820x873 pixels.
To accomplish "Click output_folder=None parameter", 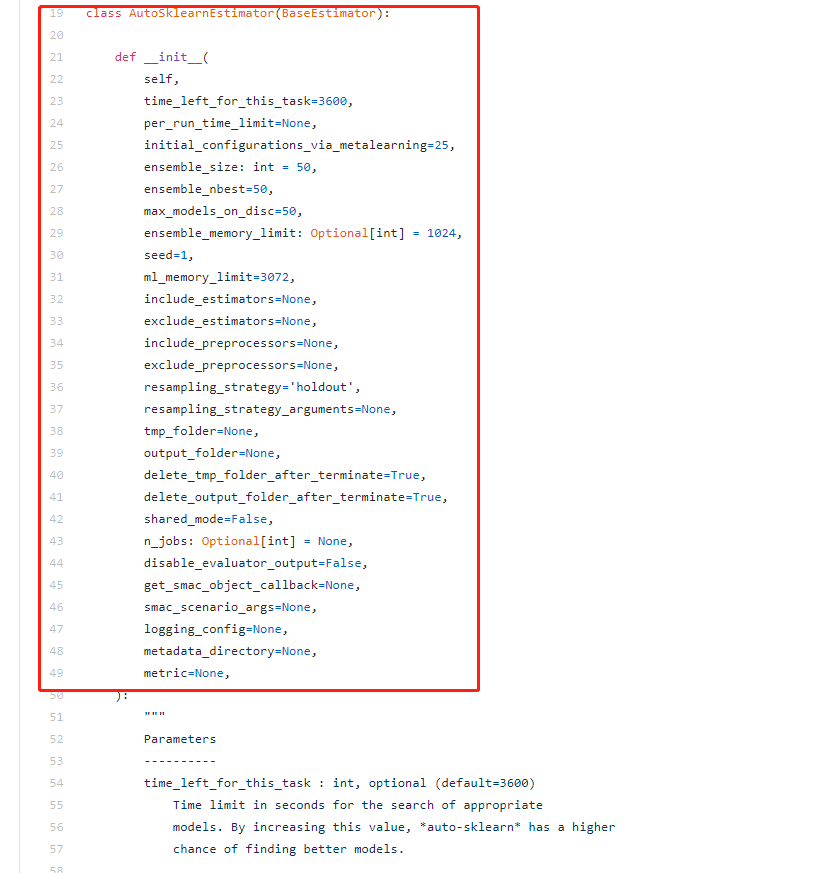I will pos(209,453).
